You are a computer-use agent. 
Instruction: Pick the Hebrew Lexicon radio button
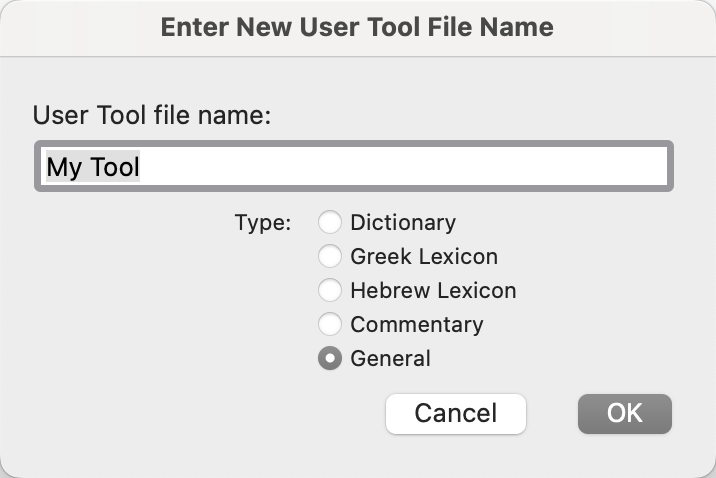[330, 290]
